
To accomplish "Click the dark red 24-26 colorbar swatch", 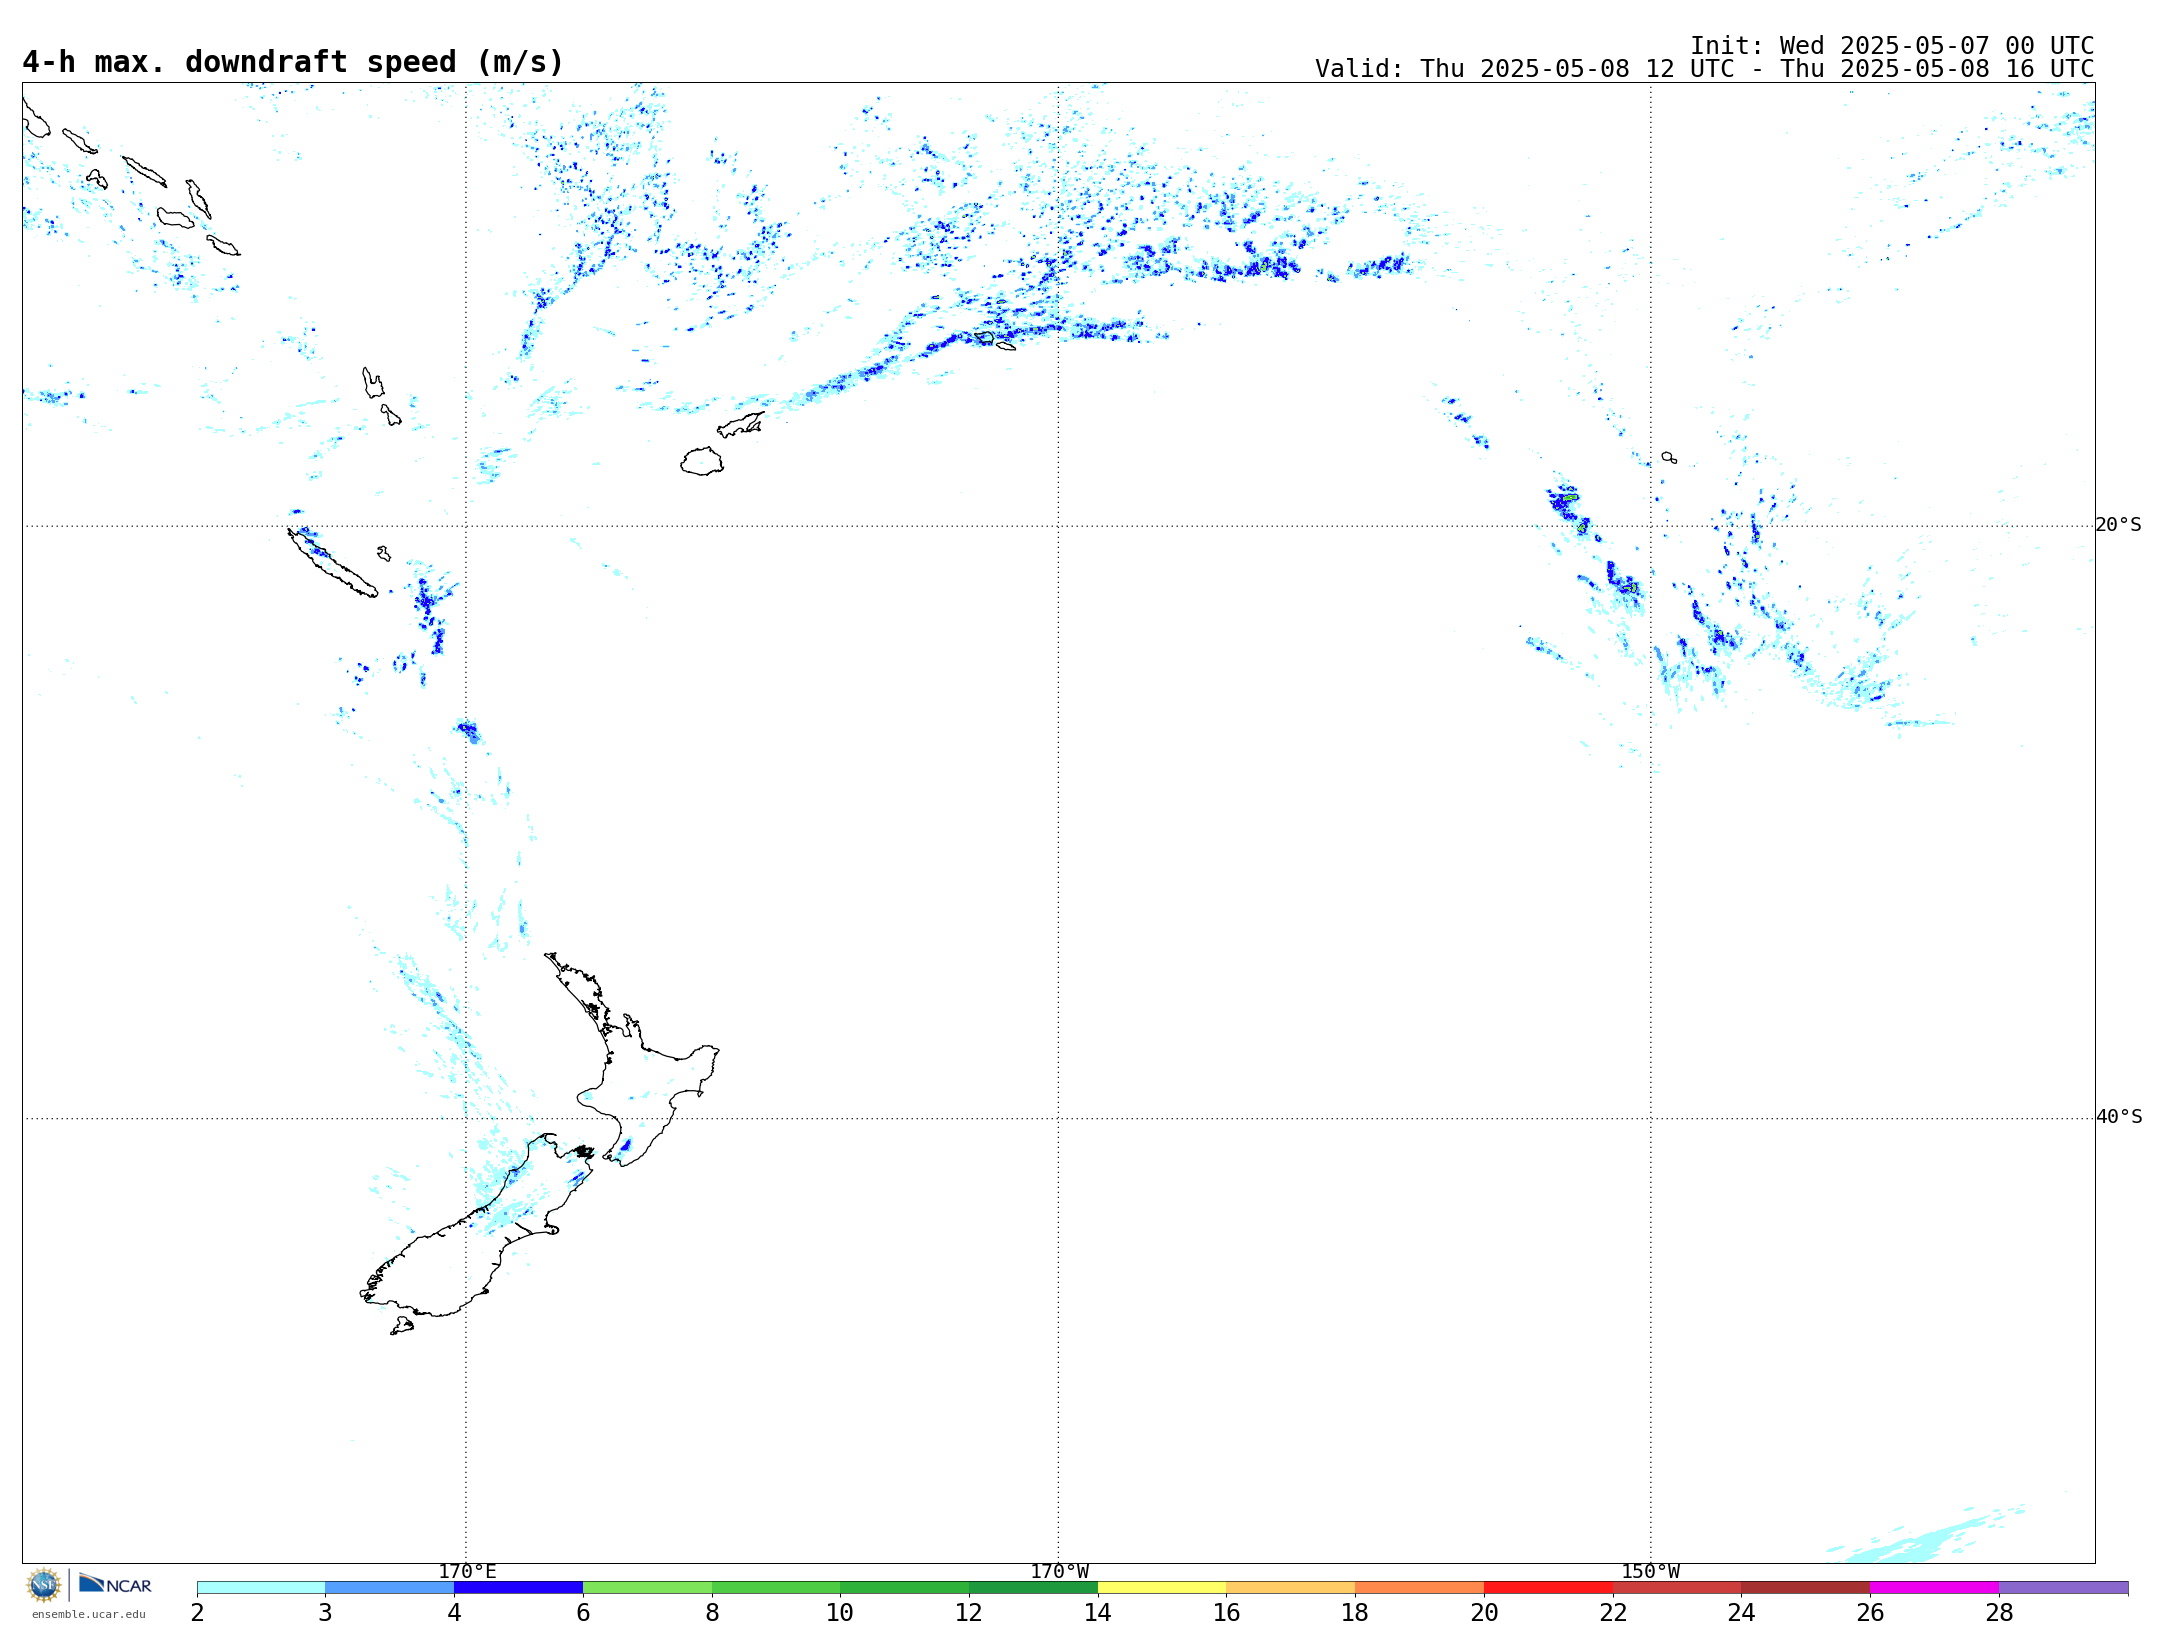I will click(x=1806, y=1588).
